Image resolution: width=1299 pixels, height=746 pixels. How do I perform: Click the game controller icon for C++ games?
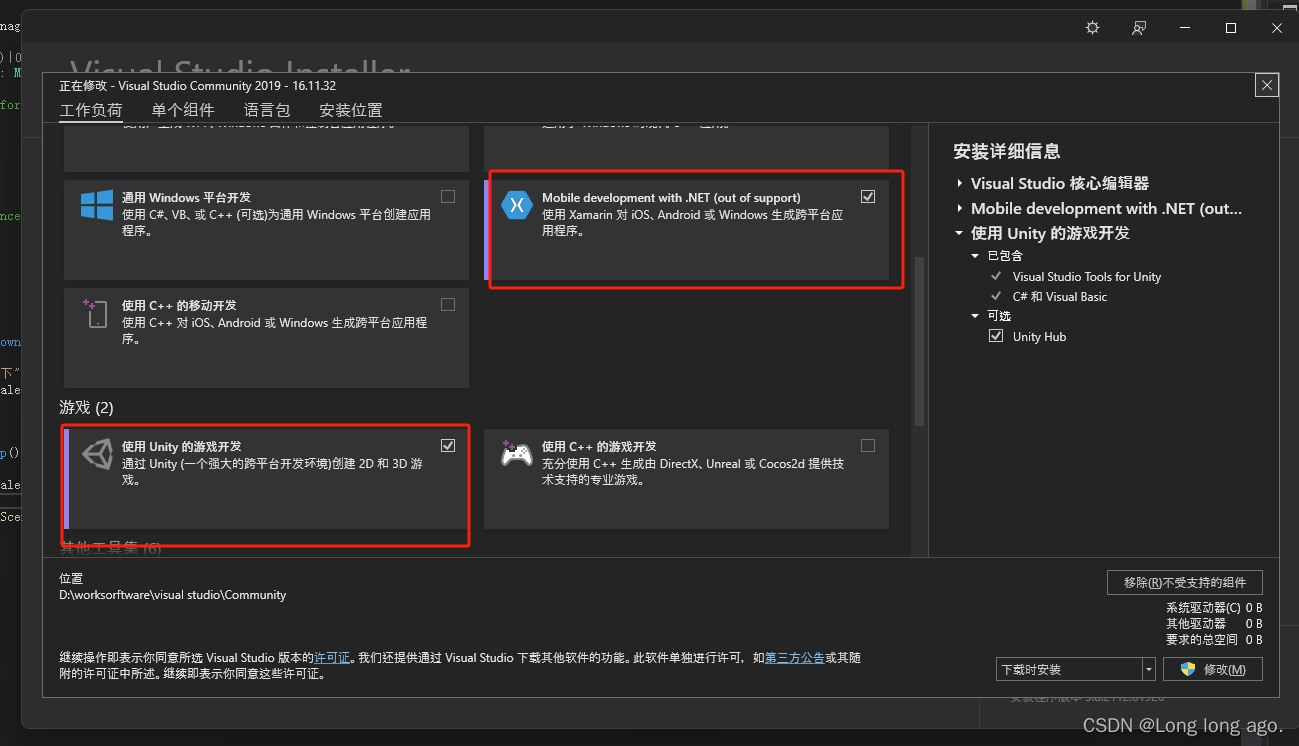point(516,454)
